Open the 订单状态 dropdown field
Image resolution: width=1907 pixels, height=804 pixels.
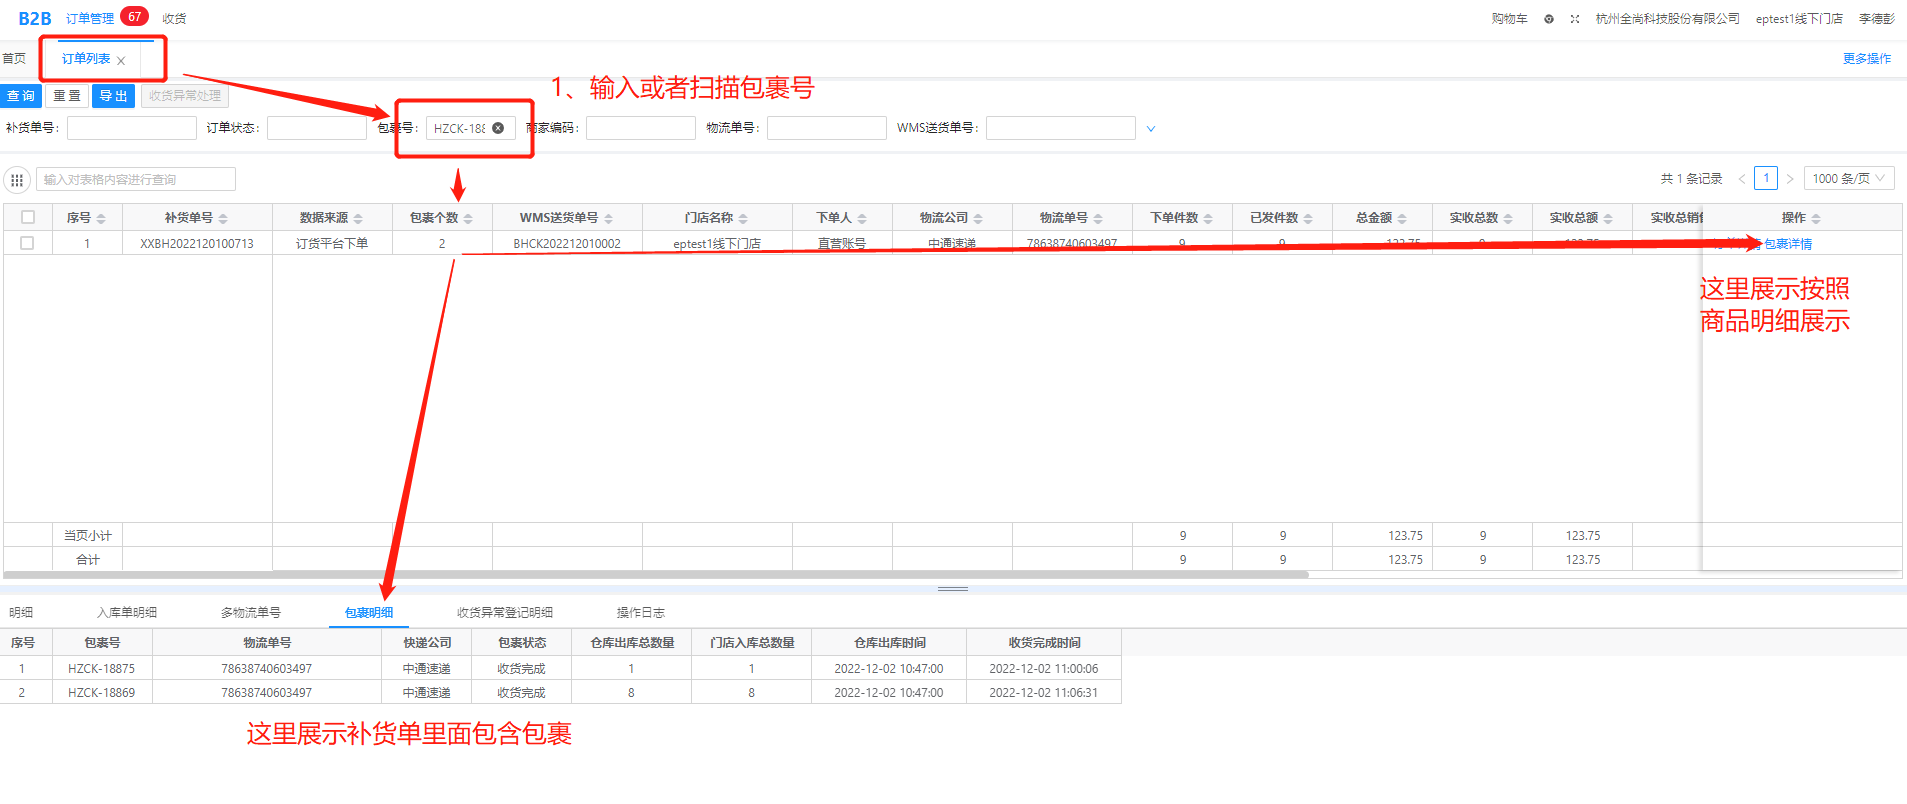point(316,128)
